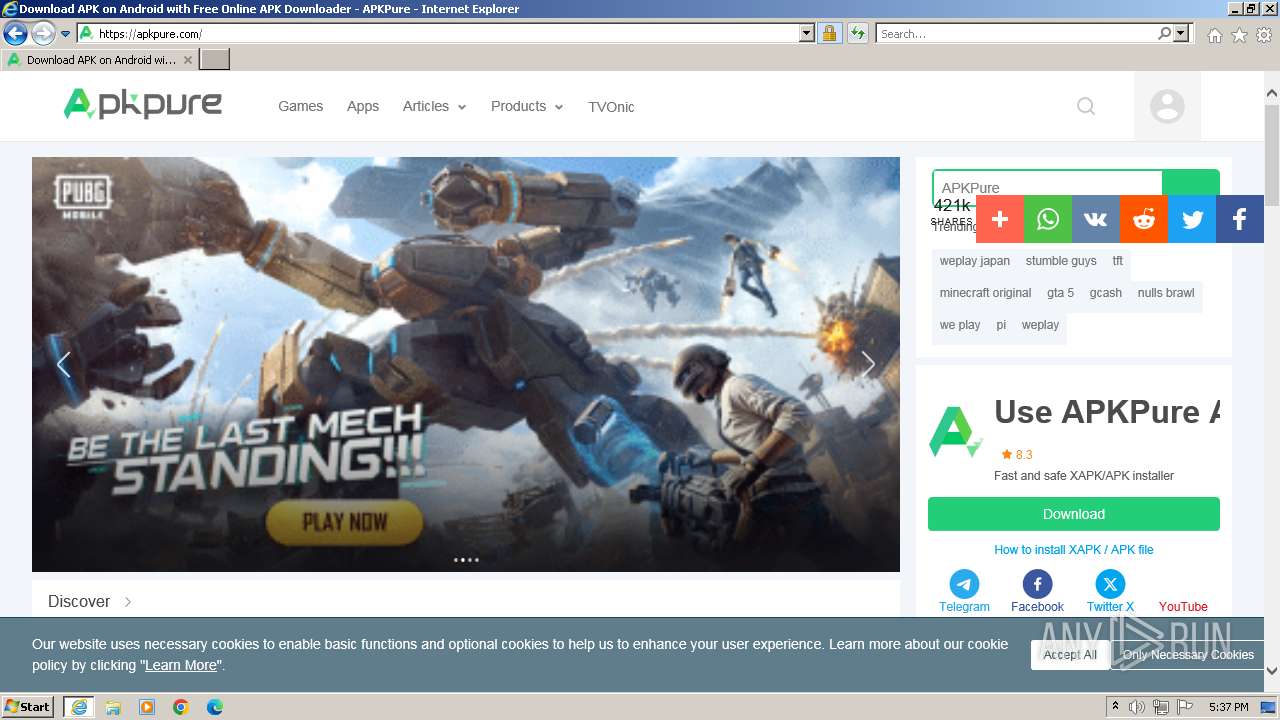Open the Facebook round social icon

(1037, 584)
